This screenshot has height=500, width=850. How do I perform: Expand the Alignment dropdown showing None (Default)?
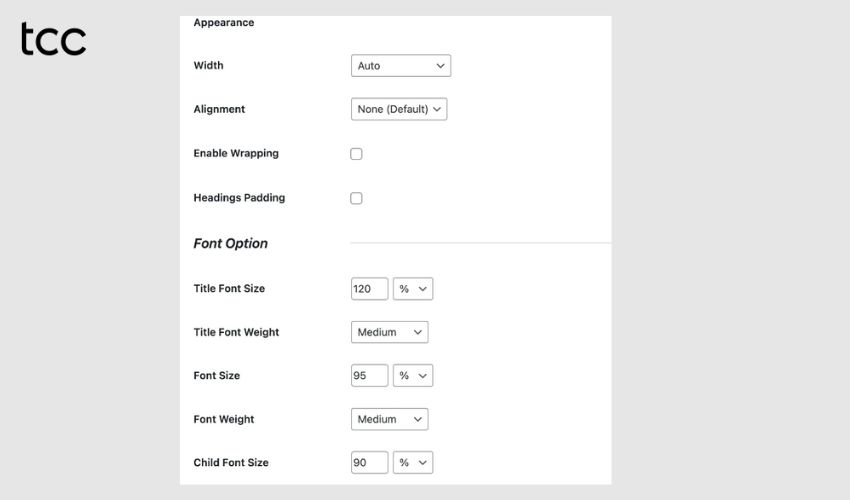tap(399, 109)
